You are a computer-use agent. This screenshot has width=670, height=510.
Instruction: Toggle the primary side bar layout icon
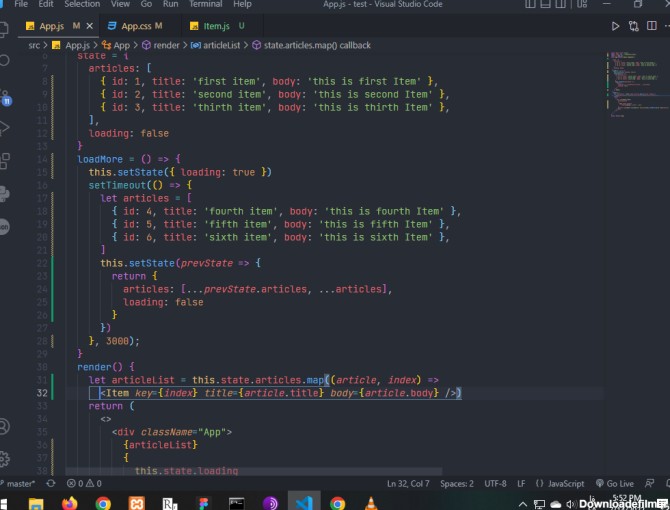[530, 4]
